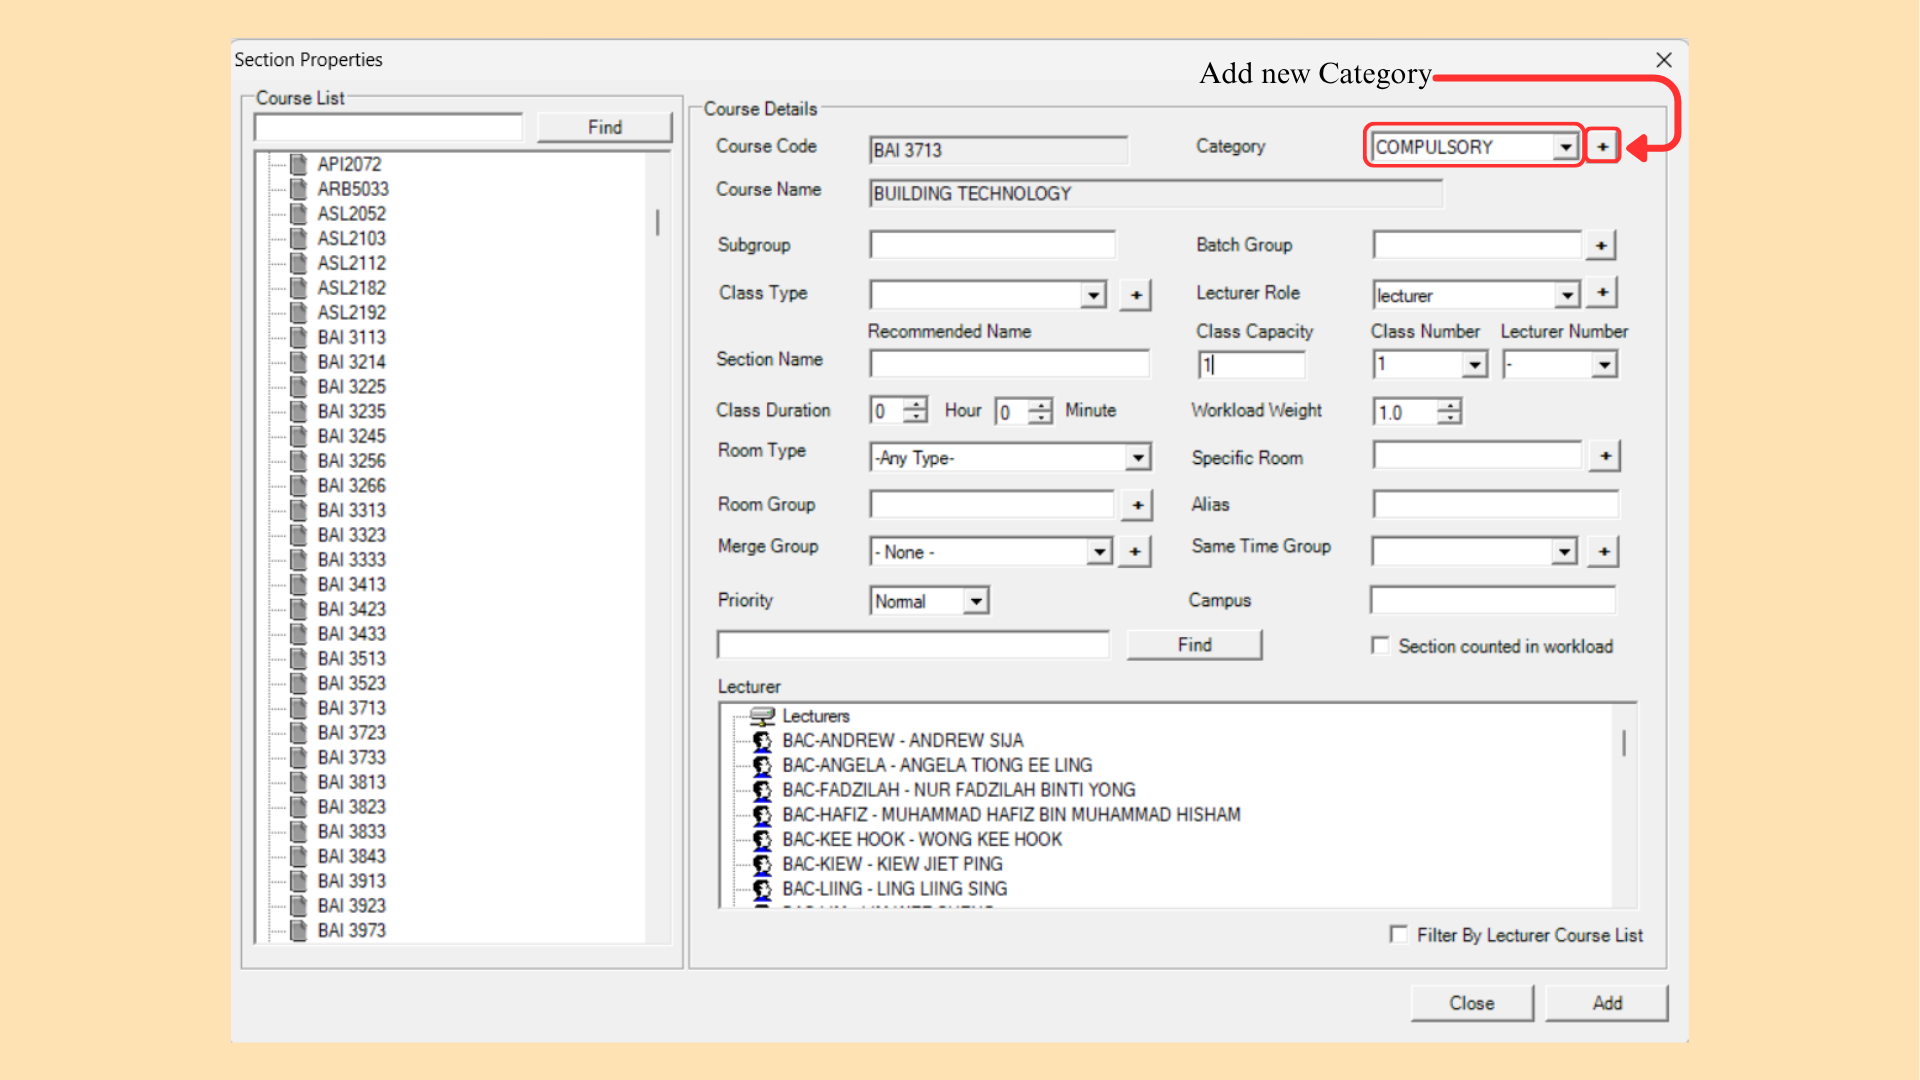Select BAI 3843 in course list
1920x1080 pixels.
pyautogui.click(x=351, y=856)
